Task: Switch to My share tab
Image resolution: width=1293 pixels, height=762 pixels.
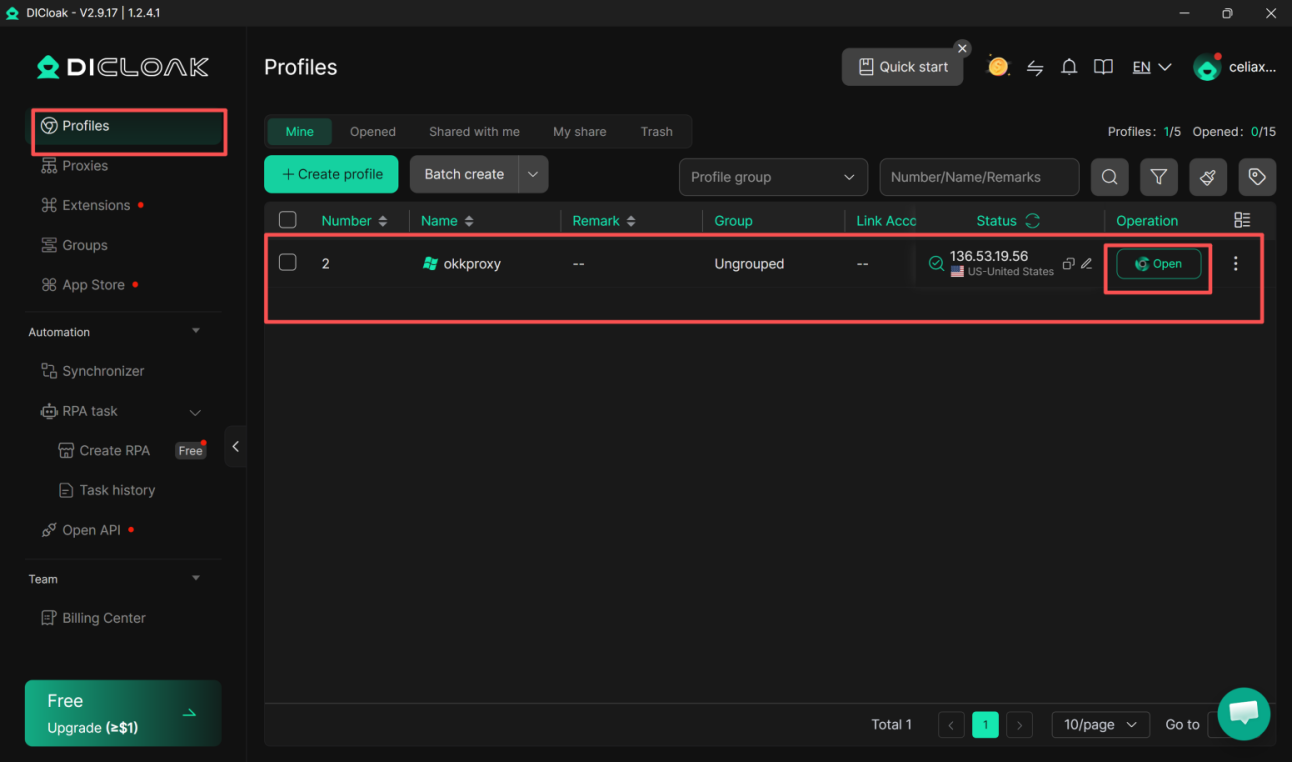Action: pos(580,131)
